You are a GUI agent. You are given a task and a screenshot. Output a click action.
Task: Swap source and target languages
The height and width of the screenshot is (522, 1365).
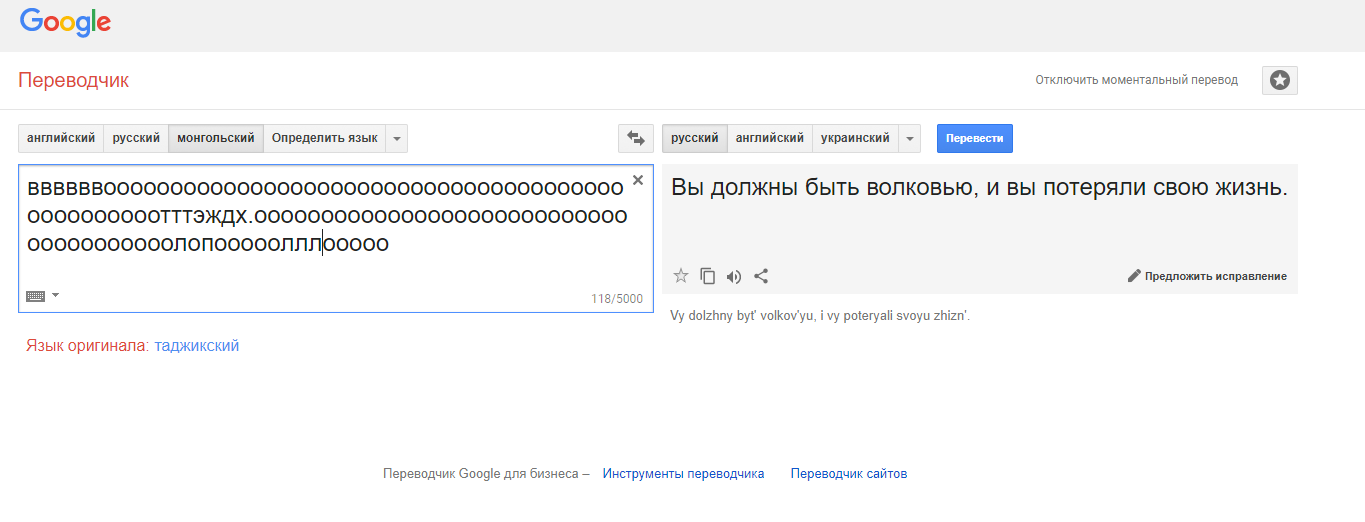point(635,138)
